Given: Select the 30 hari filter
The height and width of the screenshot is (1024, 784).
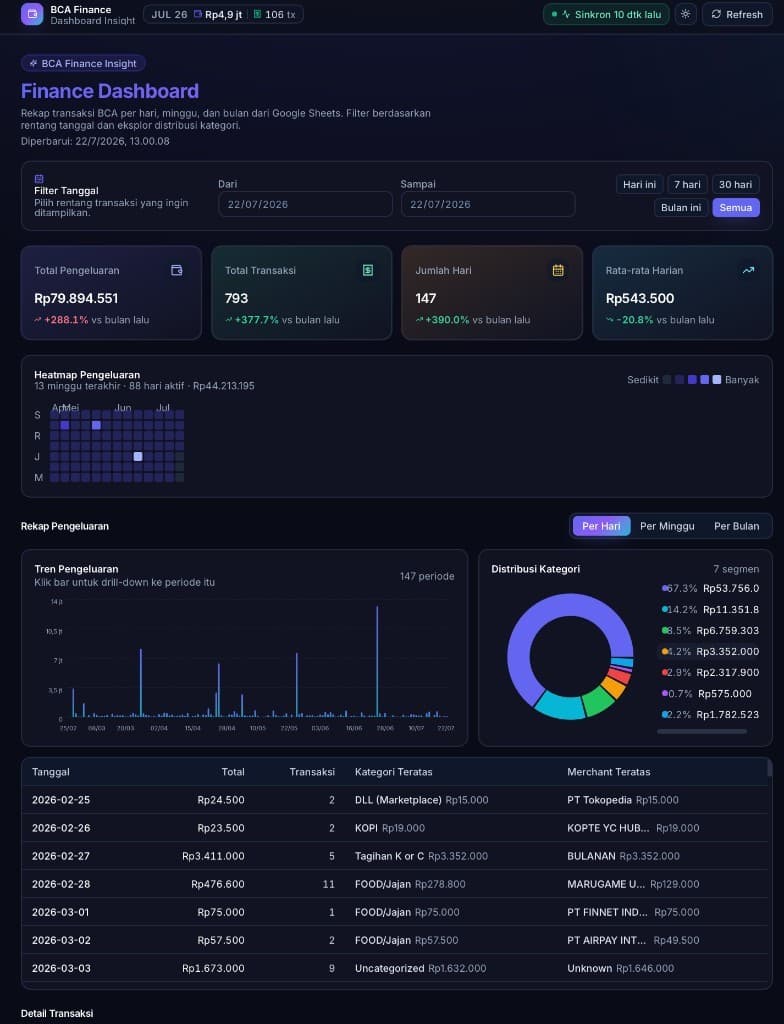Looking at the screenshot, I should [736, 184].
